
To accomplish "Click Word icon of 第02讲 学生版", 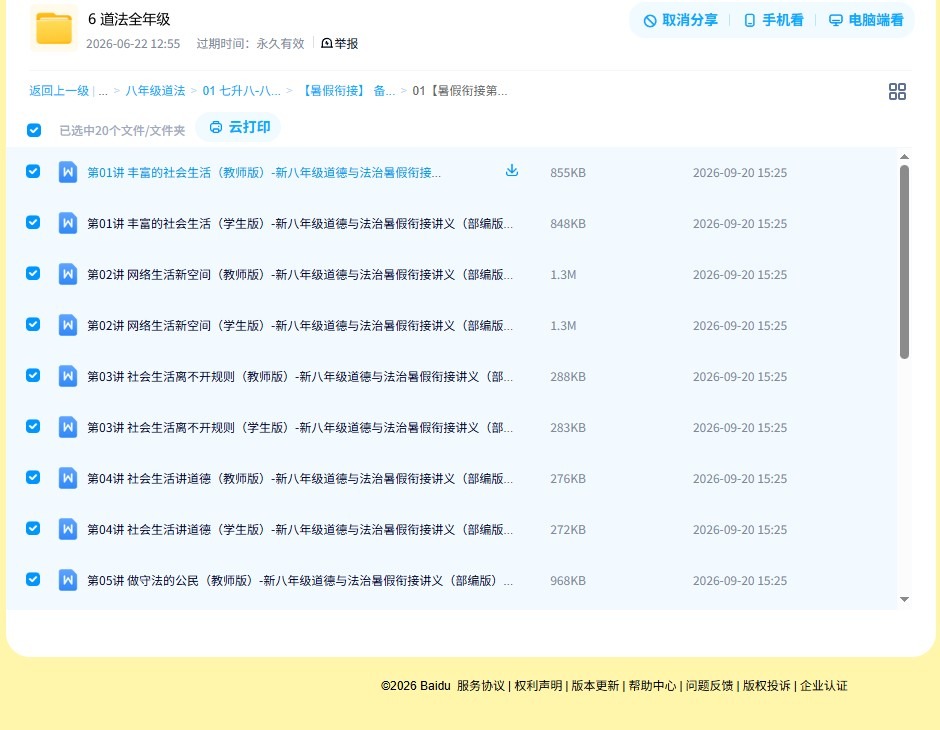I will tap(68, 325).
